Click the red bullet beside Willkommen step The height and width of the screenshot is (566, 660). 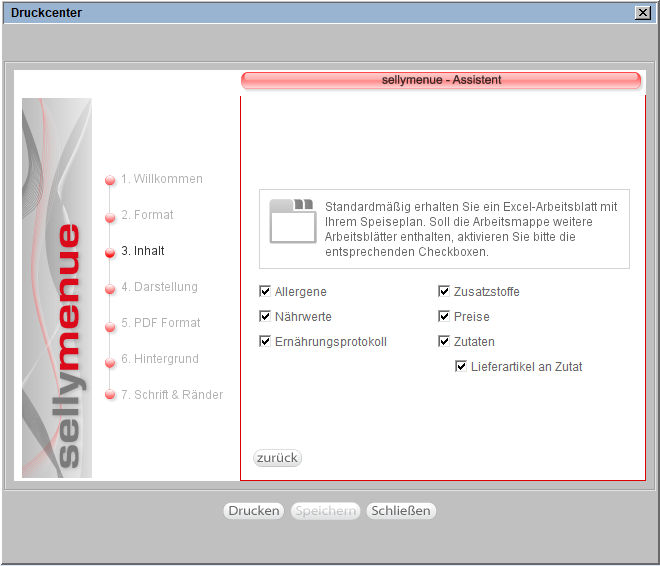point(110,181)
